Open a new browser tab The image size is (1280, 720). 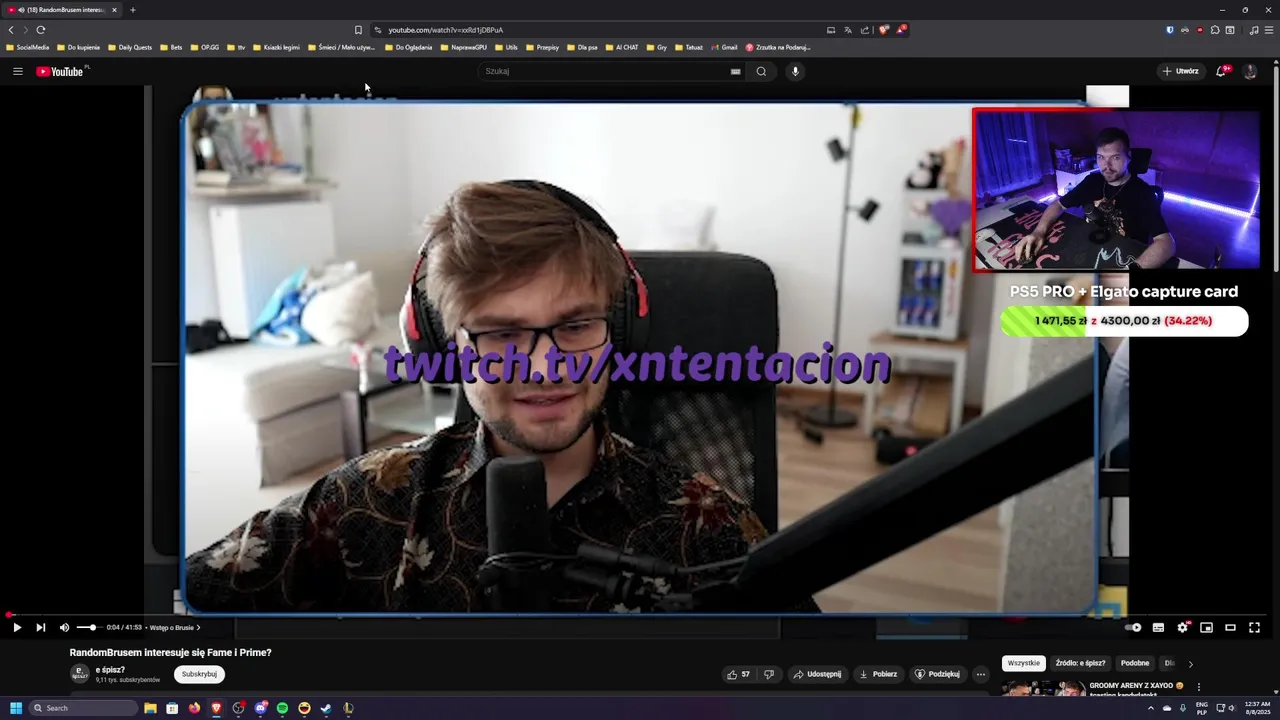[x=132, y=10]
